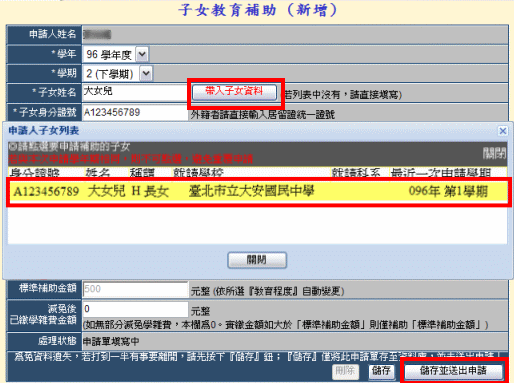Click the 就讀科系 column header
This screenshot has height=383, width=514.
point(356,172)
